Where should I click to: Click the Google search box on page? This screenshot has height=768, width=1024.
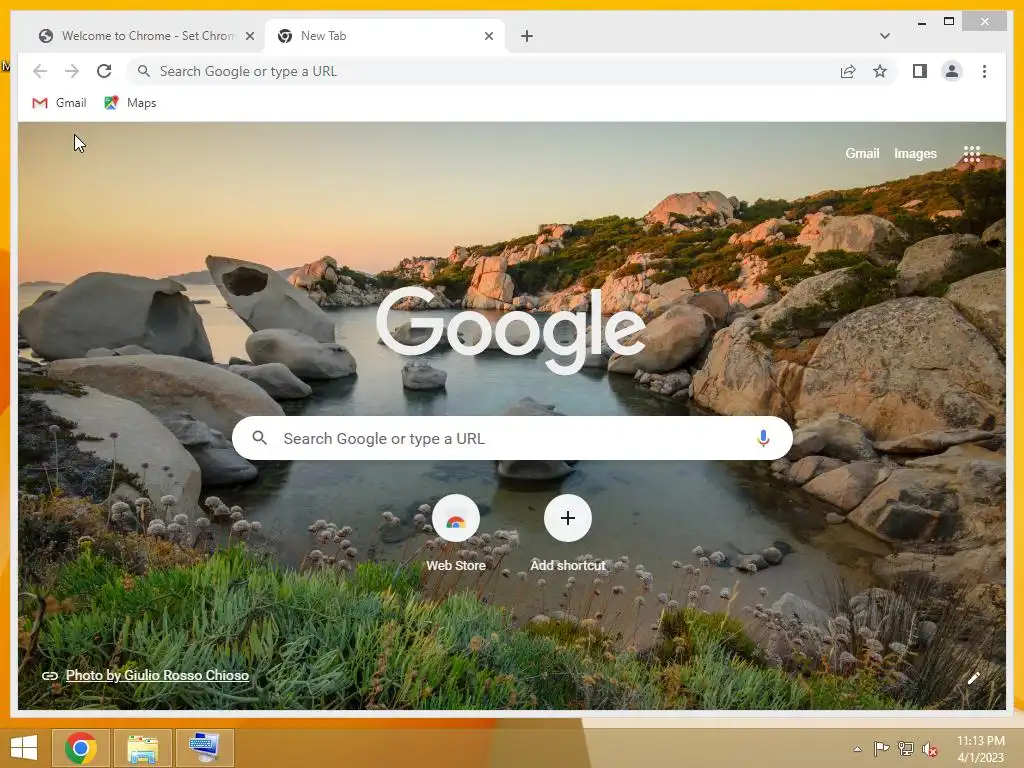(512, 438)
